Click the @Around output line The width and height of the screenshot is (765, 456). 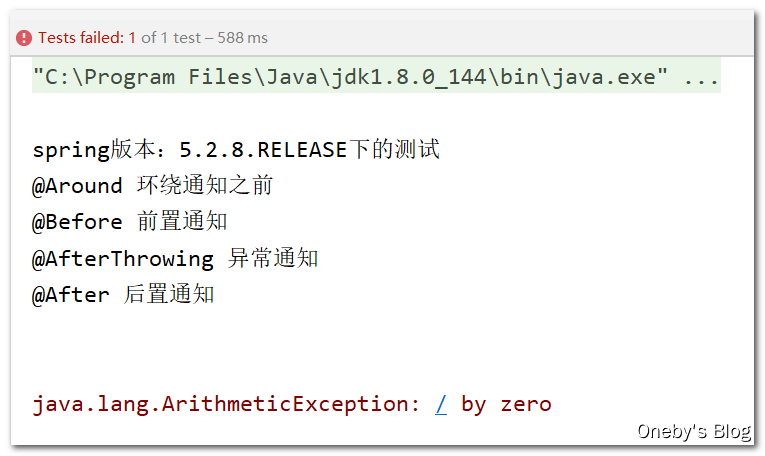153,185
